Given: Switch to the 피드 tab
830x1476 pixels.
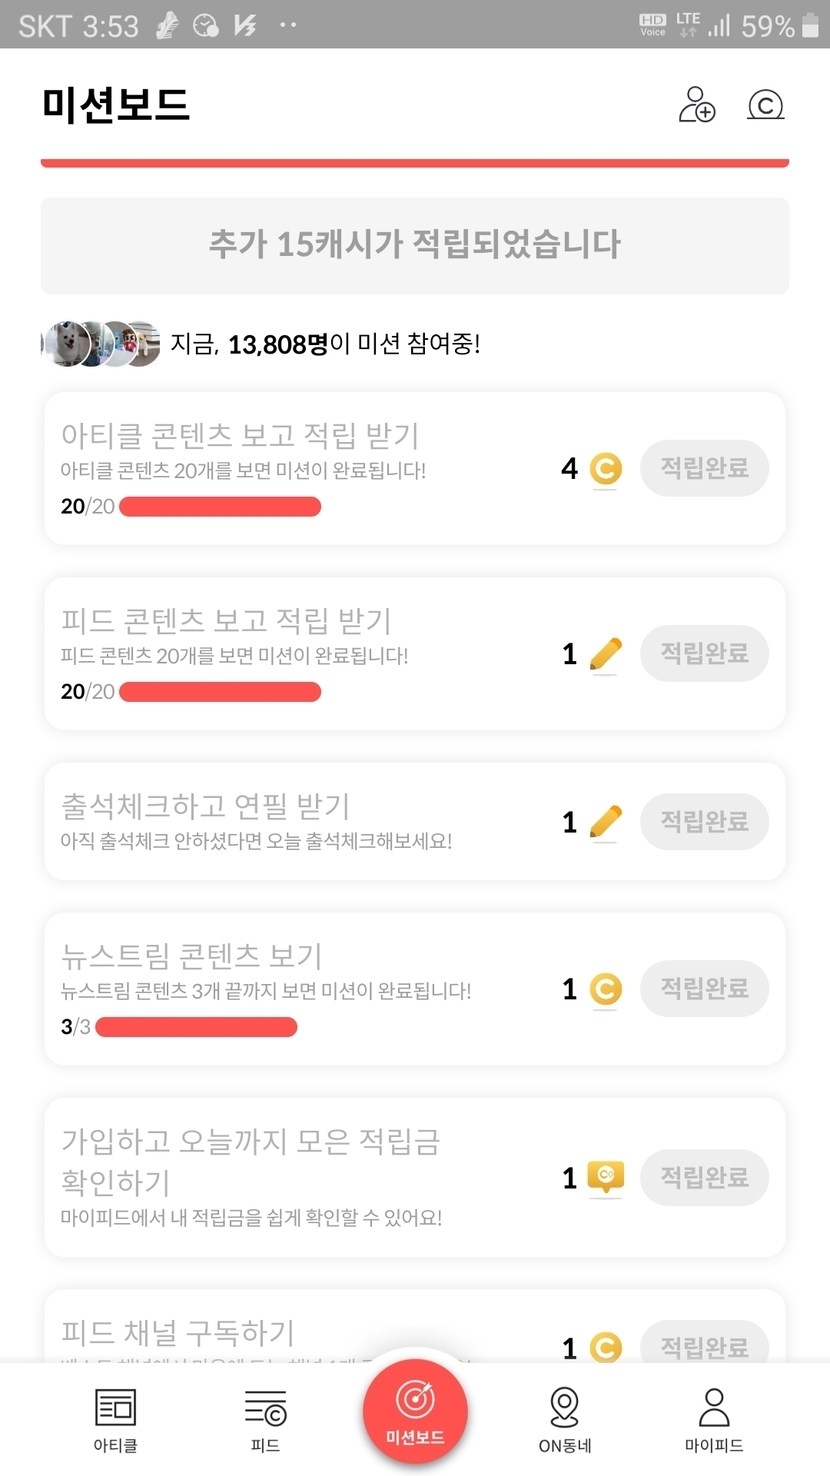Looking at the screenshot, I should (x=265, y=1420).
